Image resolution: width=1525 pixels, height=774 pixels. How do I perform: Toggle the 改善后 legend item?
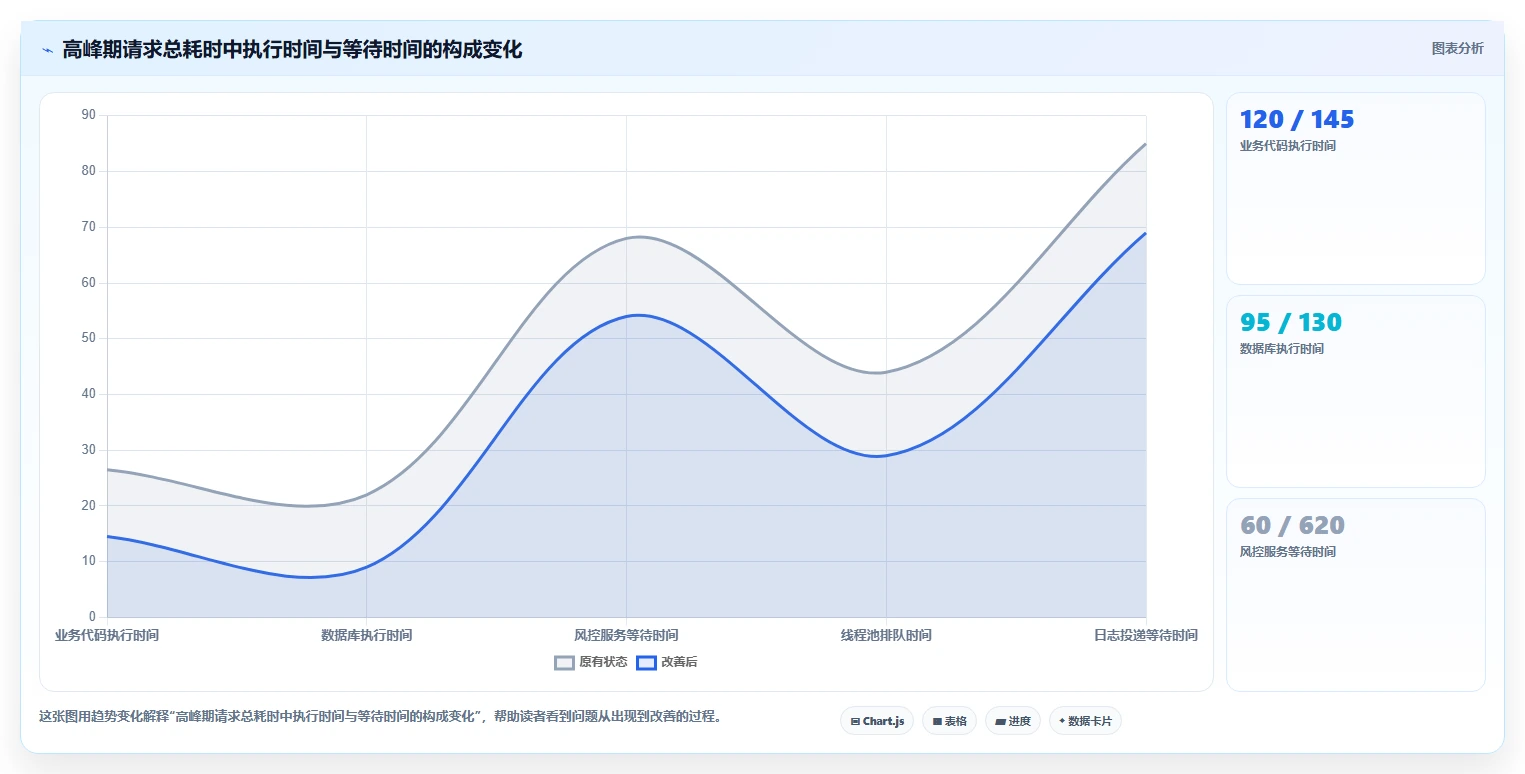[667, 662]
